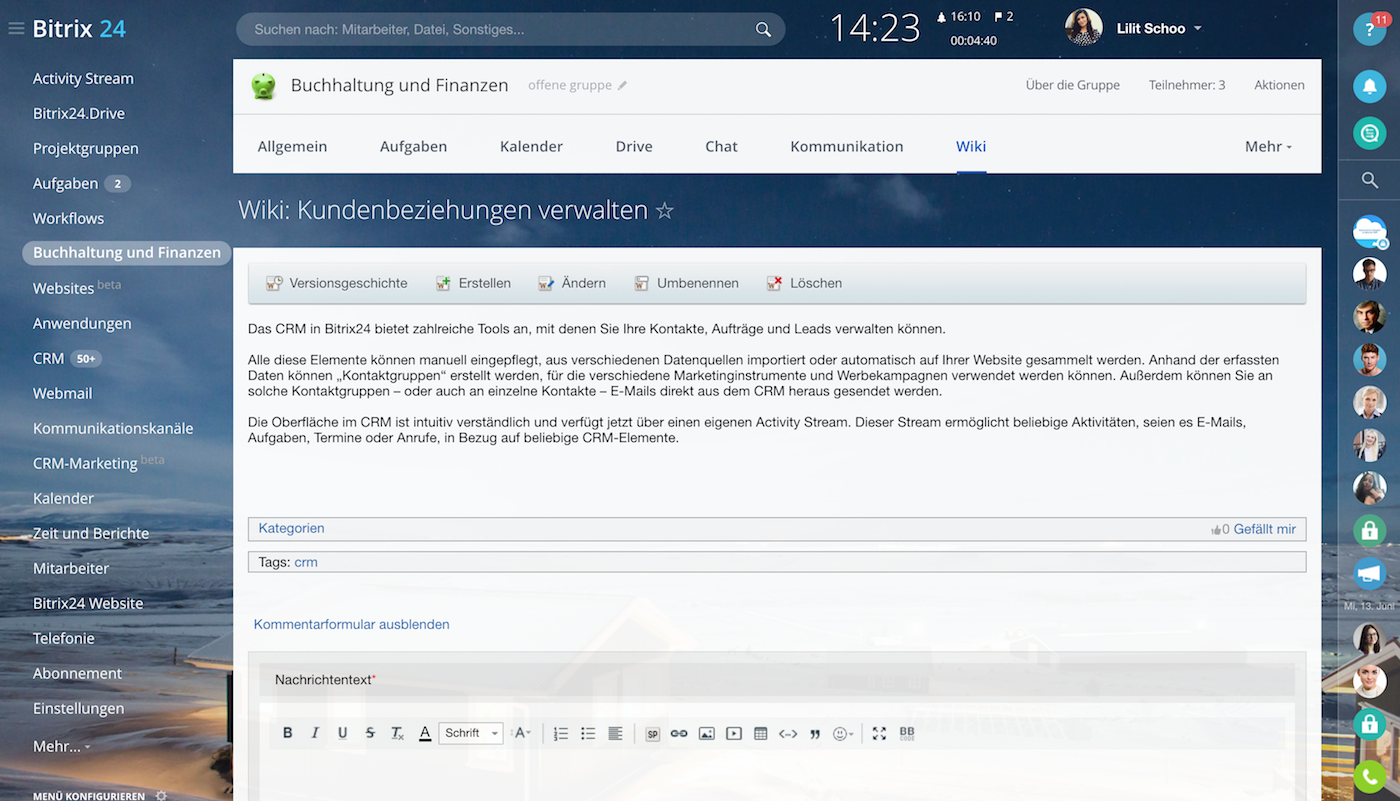Open the Kommunikation tab
Screen dimensions: 1400x801
pyautogui.click(x=847, y=146)
